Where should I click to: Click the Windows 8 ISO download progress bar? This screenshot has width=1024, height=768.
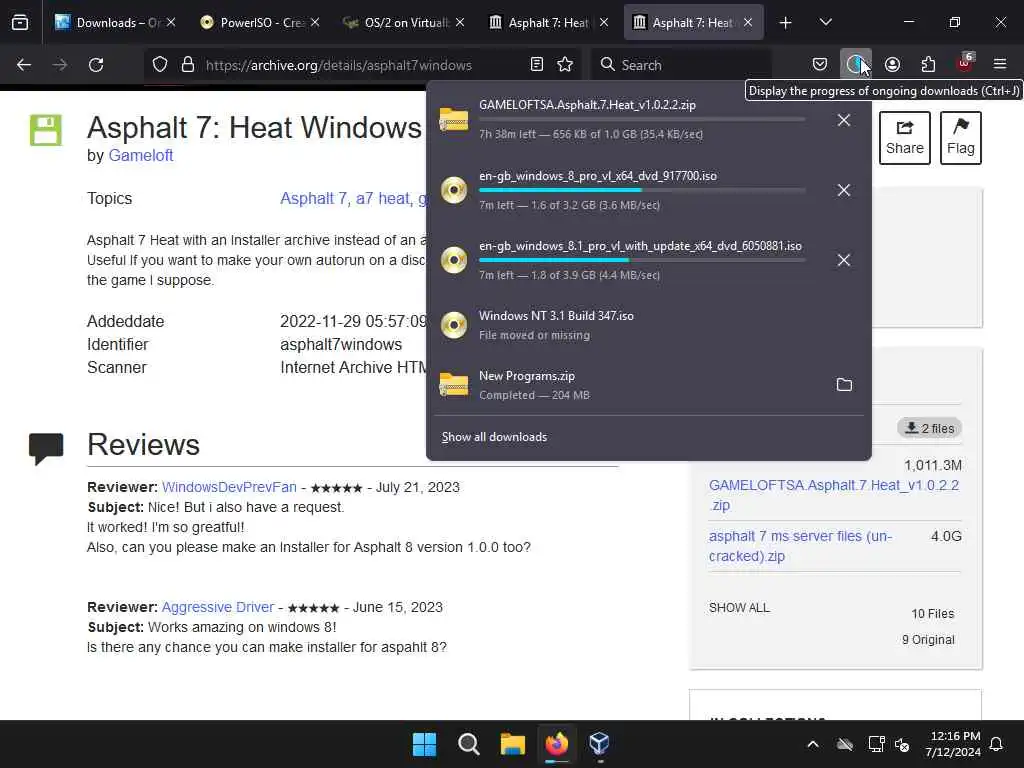[642, 190]
